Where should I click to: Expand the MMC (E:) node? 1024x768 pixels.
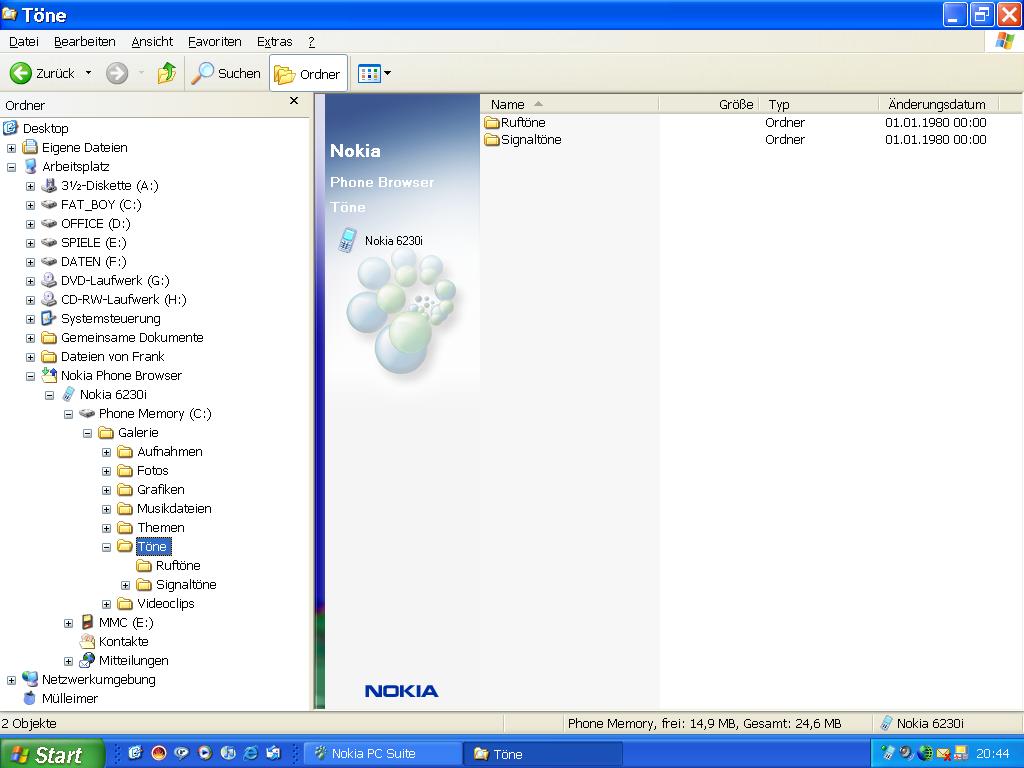[x=68, y=623]
